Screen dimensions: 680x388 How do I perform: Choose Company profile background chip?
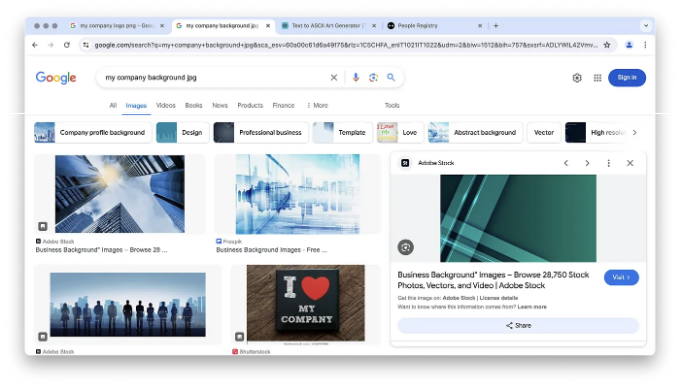(x=93, y=133)
